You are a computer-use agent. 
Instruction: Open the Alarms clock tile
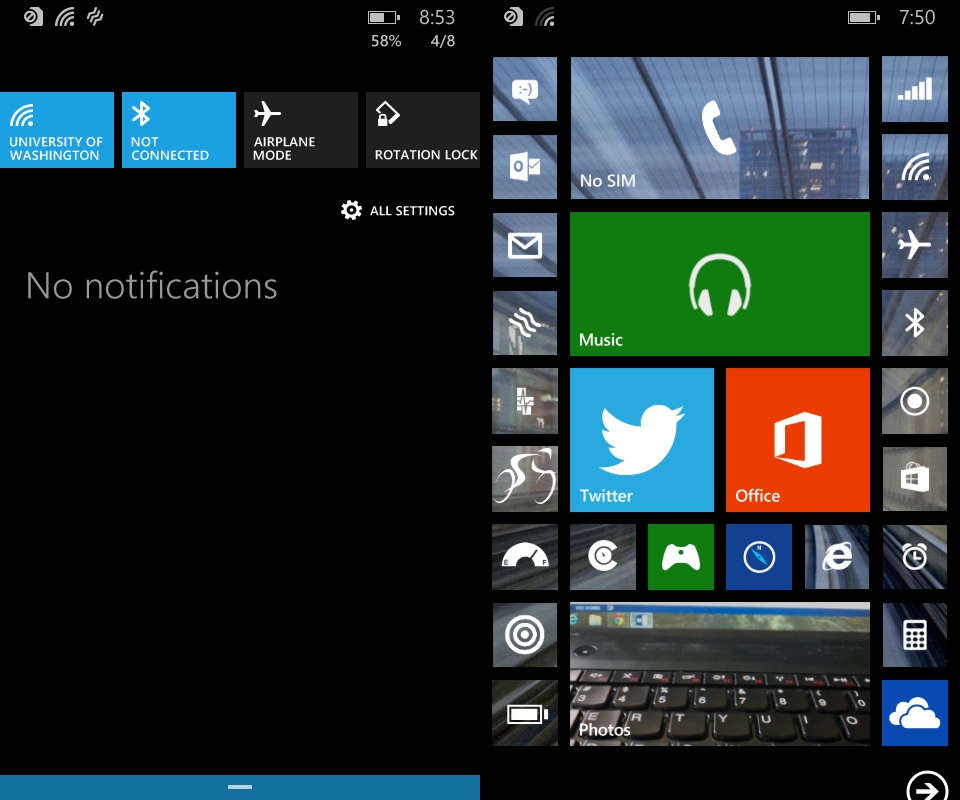914,557
